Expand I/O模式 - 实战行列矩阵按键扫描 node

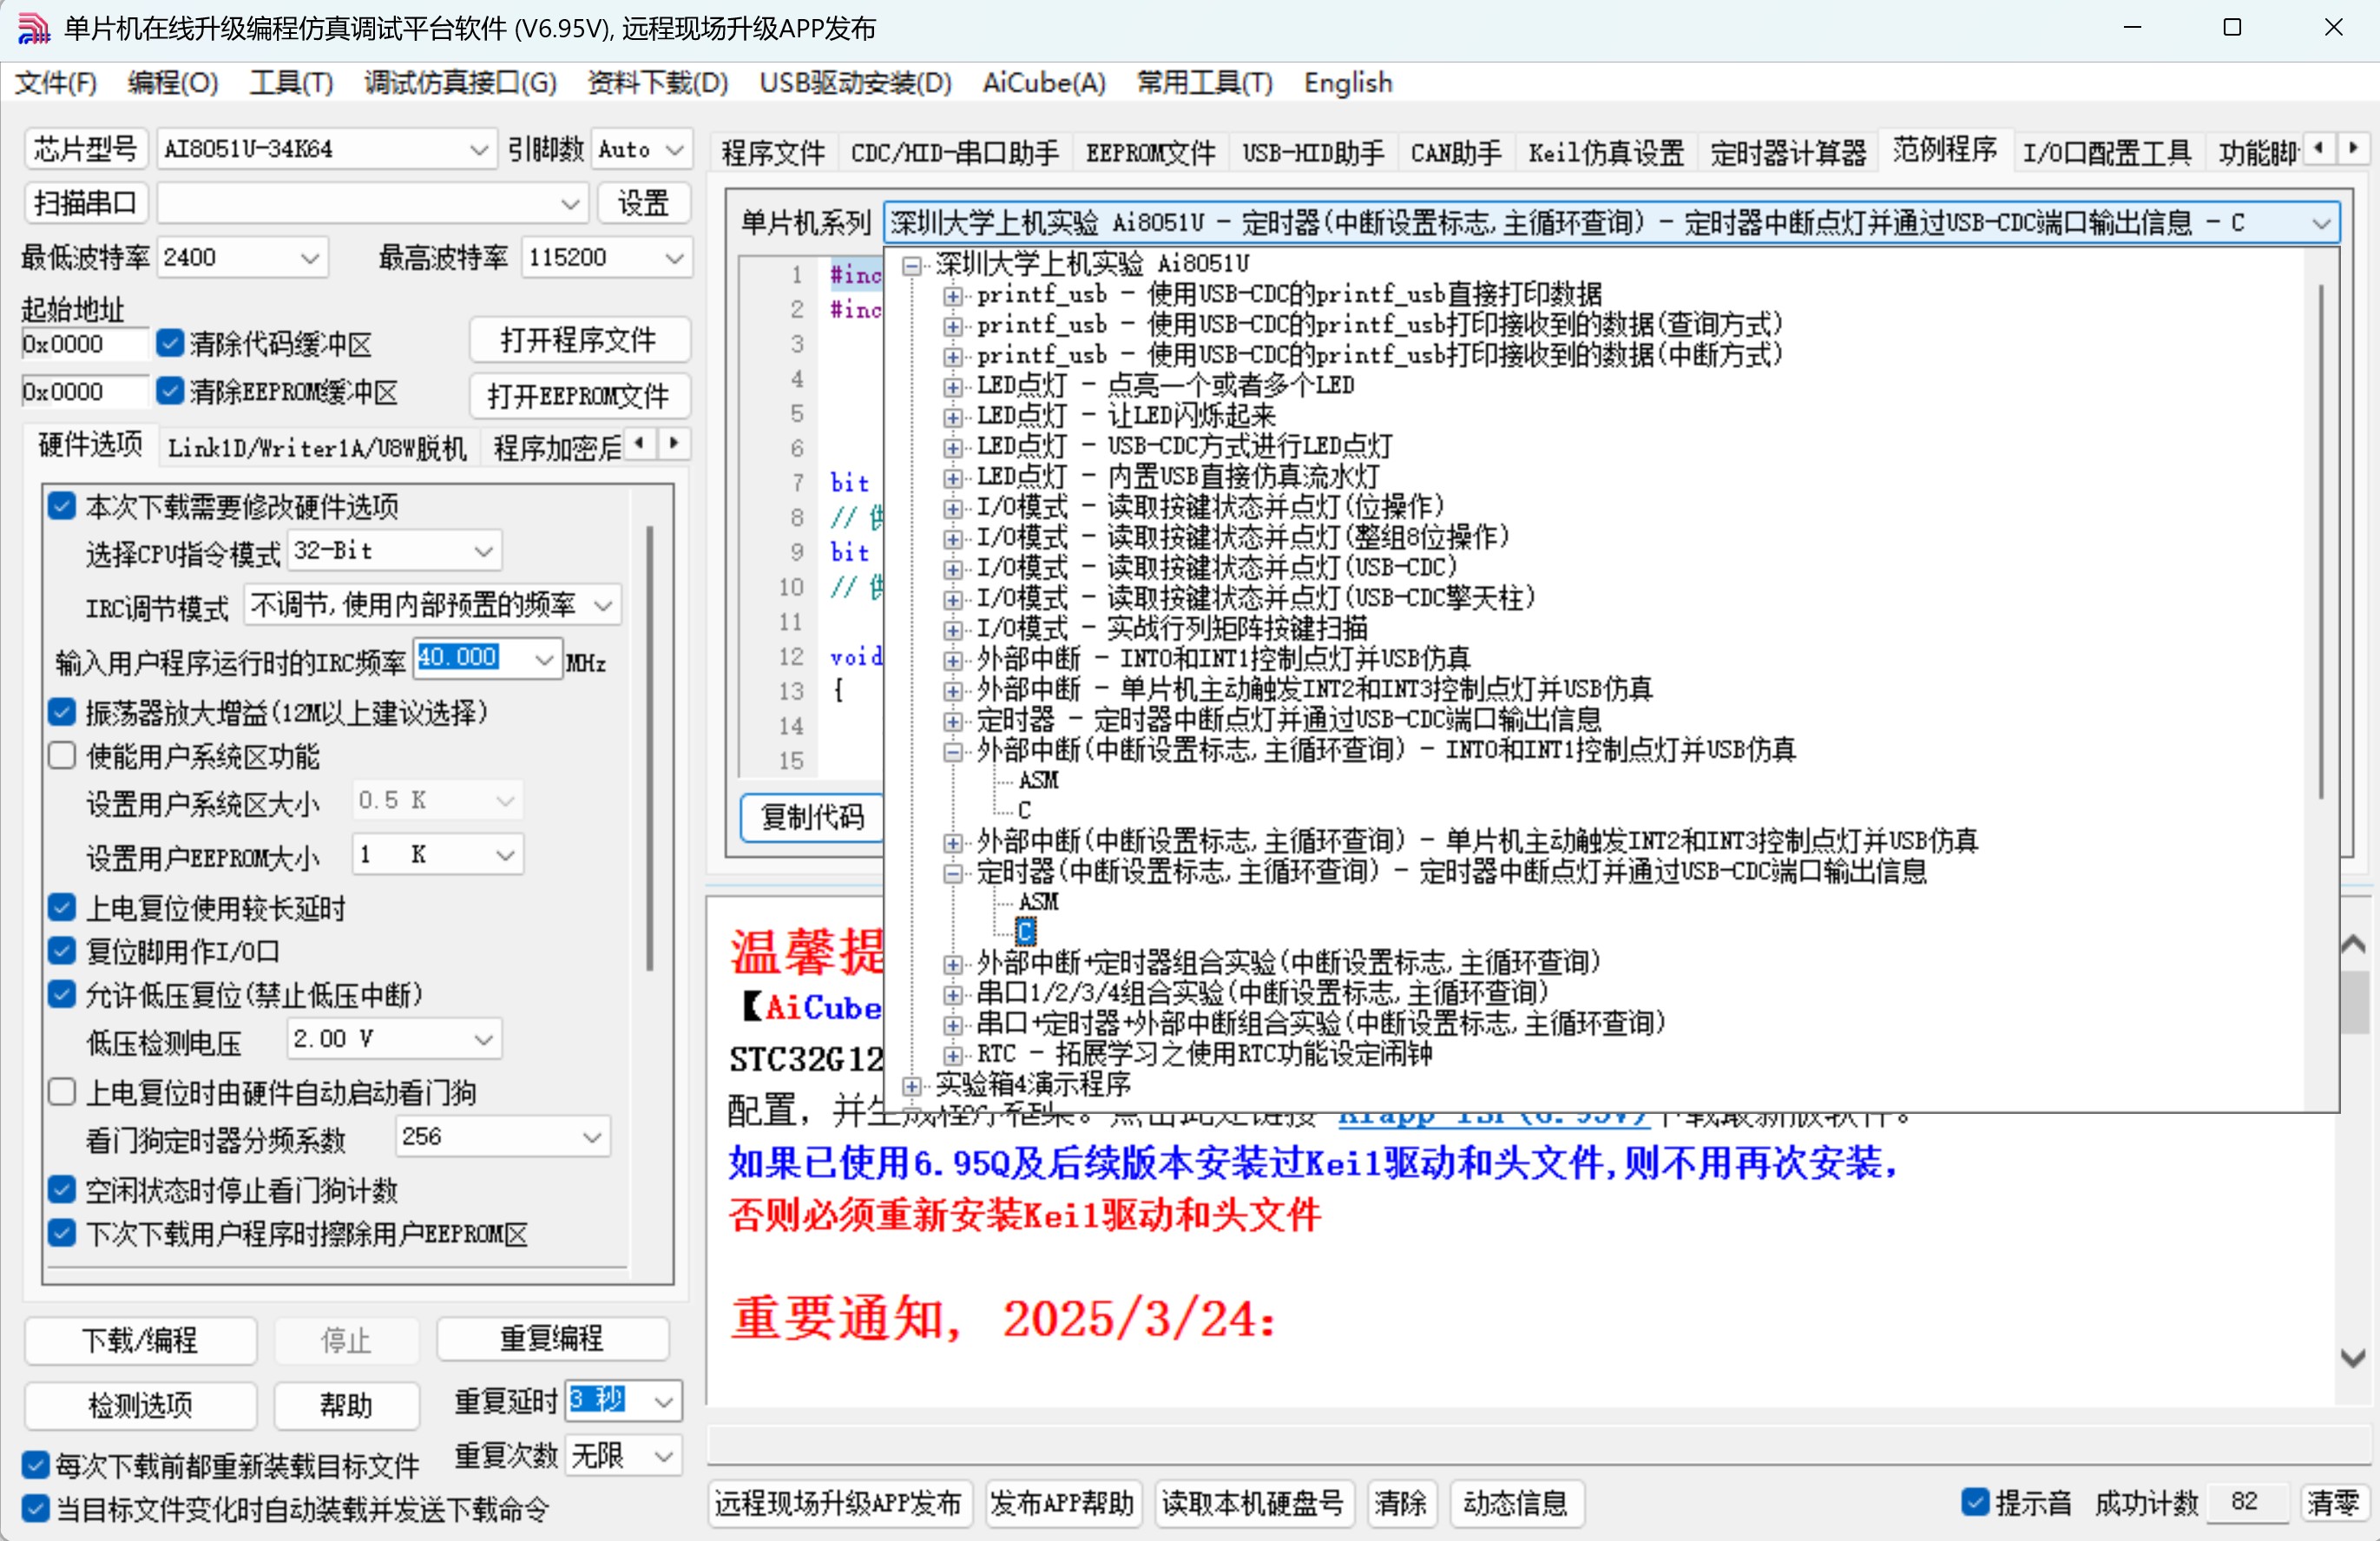coord(953,630)
